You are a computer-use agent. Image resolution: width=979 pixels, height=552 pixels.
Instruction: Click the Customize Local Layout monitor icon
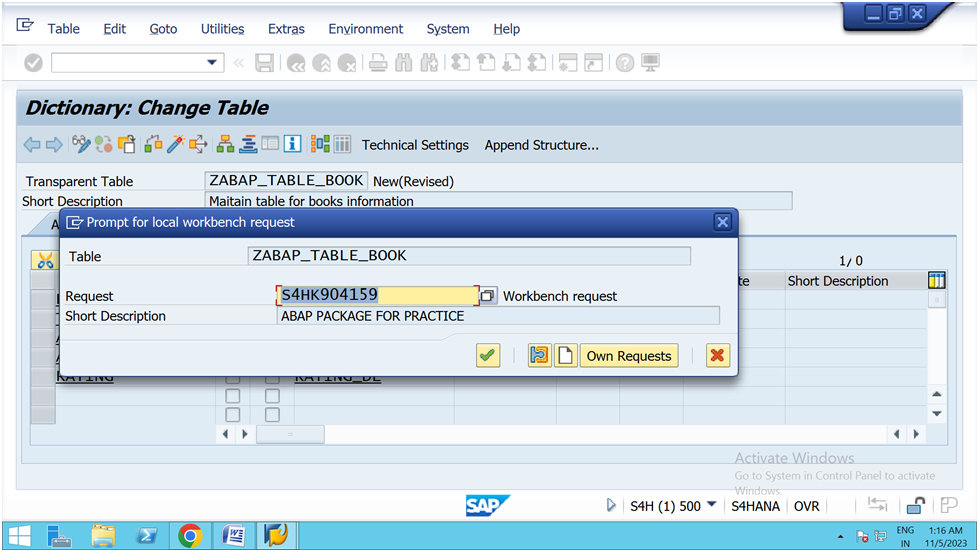650,63
